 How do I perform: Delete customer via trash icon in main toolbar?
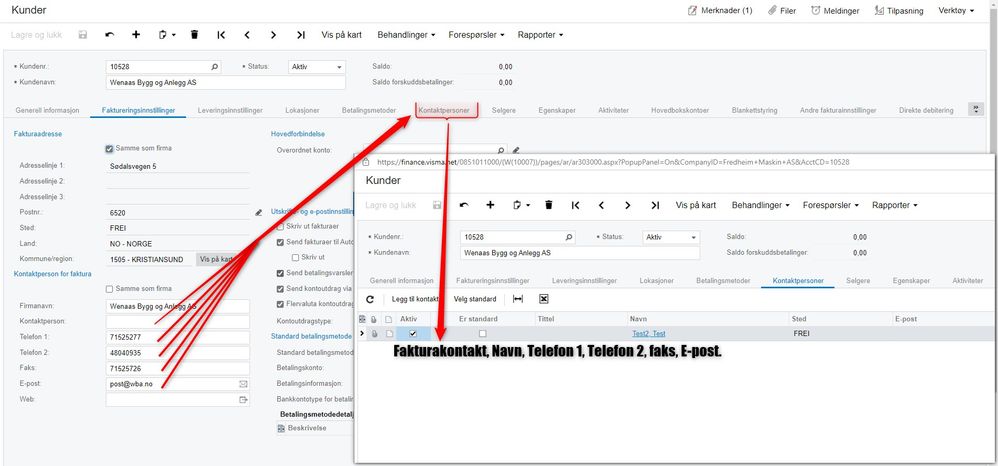pyautogui.click(x=194, y=35)
